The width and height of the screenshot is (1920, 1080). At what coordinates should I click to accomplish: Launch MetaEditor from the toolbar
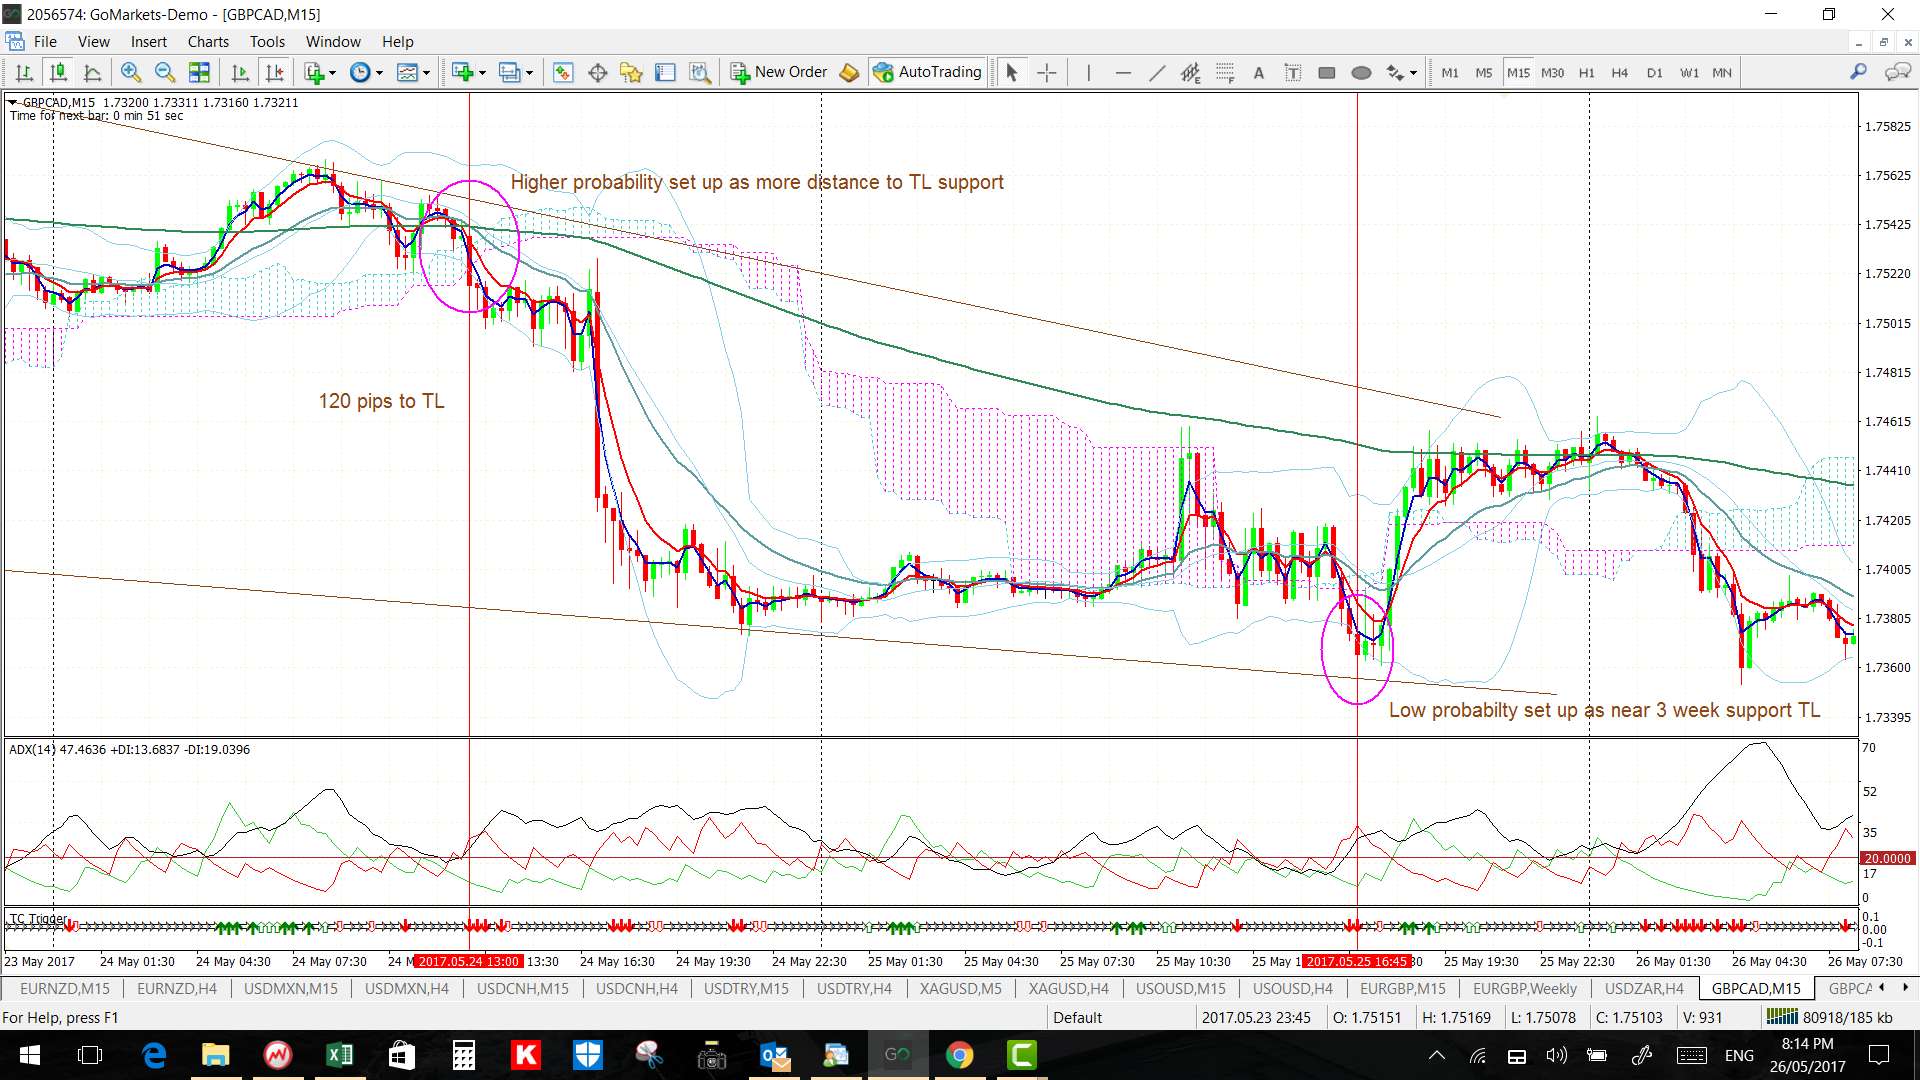click(x=849, y=72)
